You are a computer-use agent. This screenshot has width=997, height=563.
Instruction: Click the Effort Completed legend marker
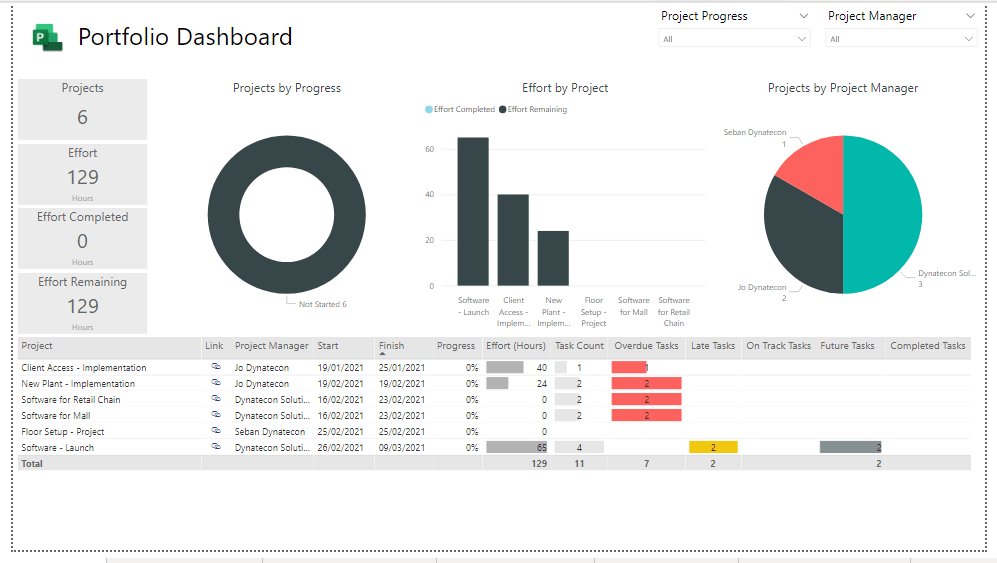tap(429, 110)
